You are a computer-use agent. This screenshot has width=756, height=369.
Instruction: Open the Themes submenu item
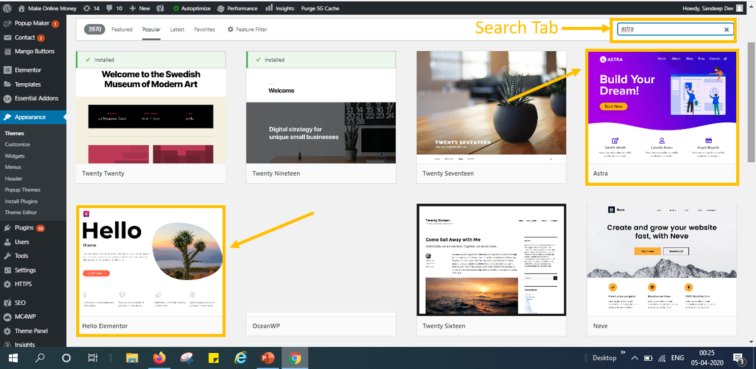click(x=14, y=134)
